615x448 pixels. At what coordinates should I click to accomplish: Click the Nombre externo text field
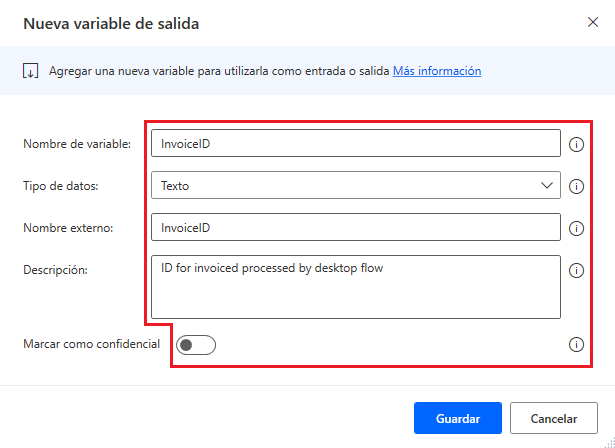click(x=355, y=228)
